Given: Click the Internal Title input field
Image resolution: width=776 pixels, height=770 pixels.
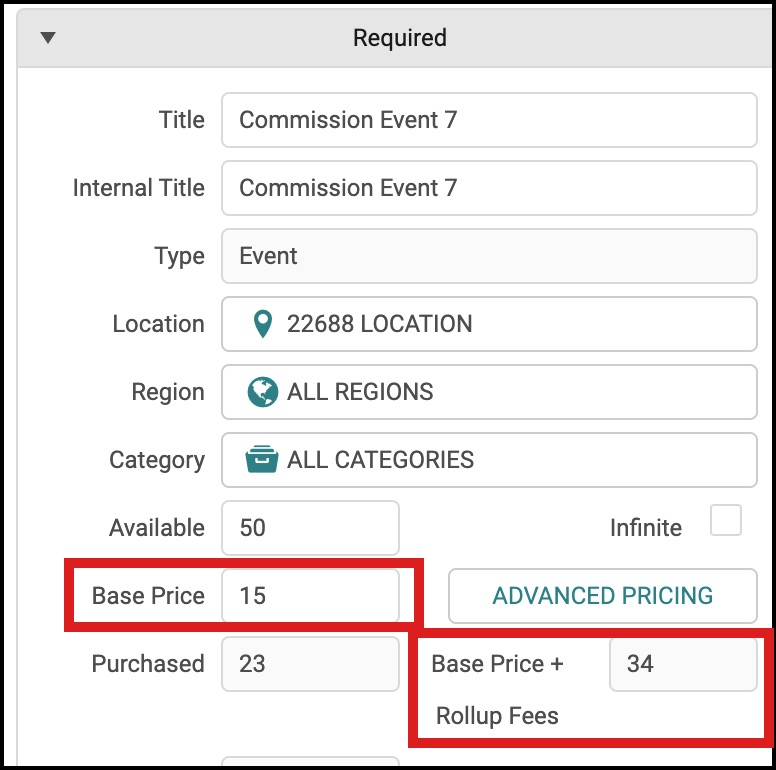Looking at the screenshot, I should [x=488, y=188].
